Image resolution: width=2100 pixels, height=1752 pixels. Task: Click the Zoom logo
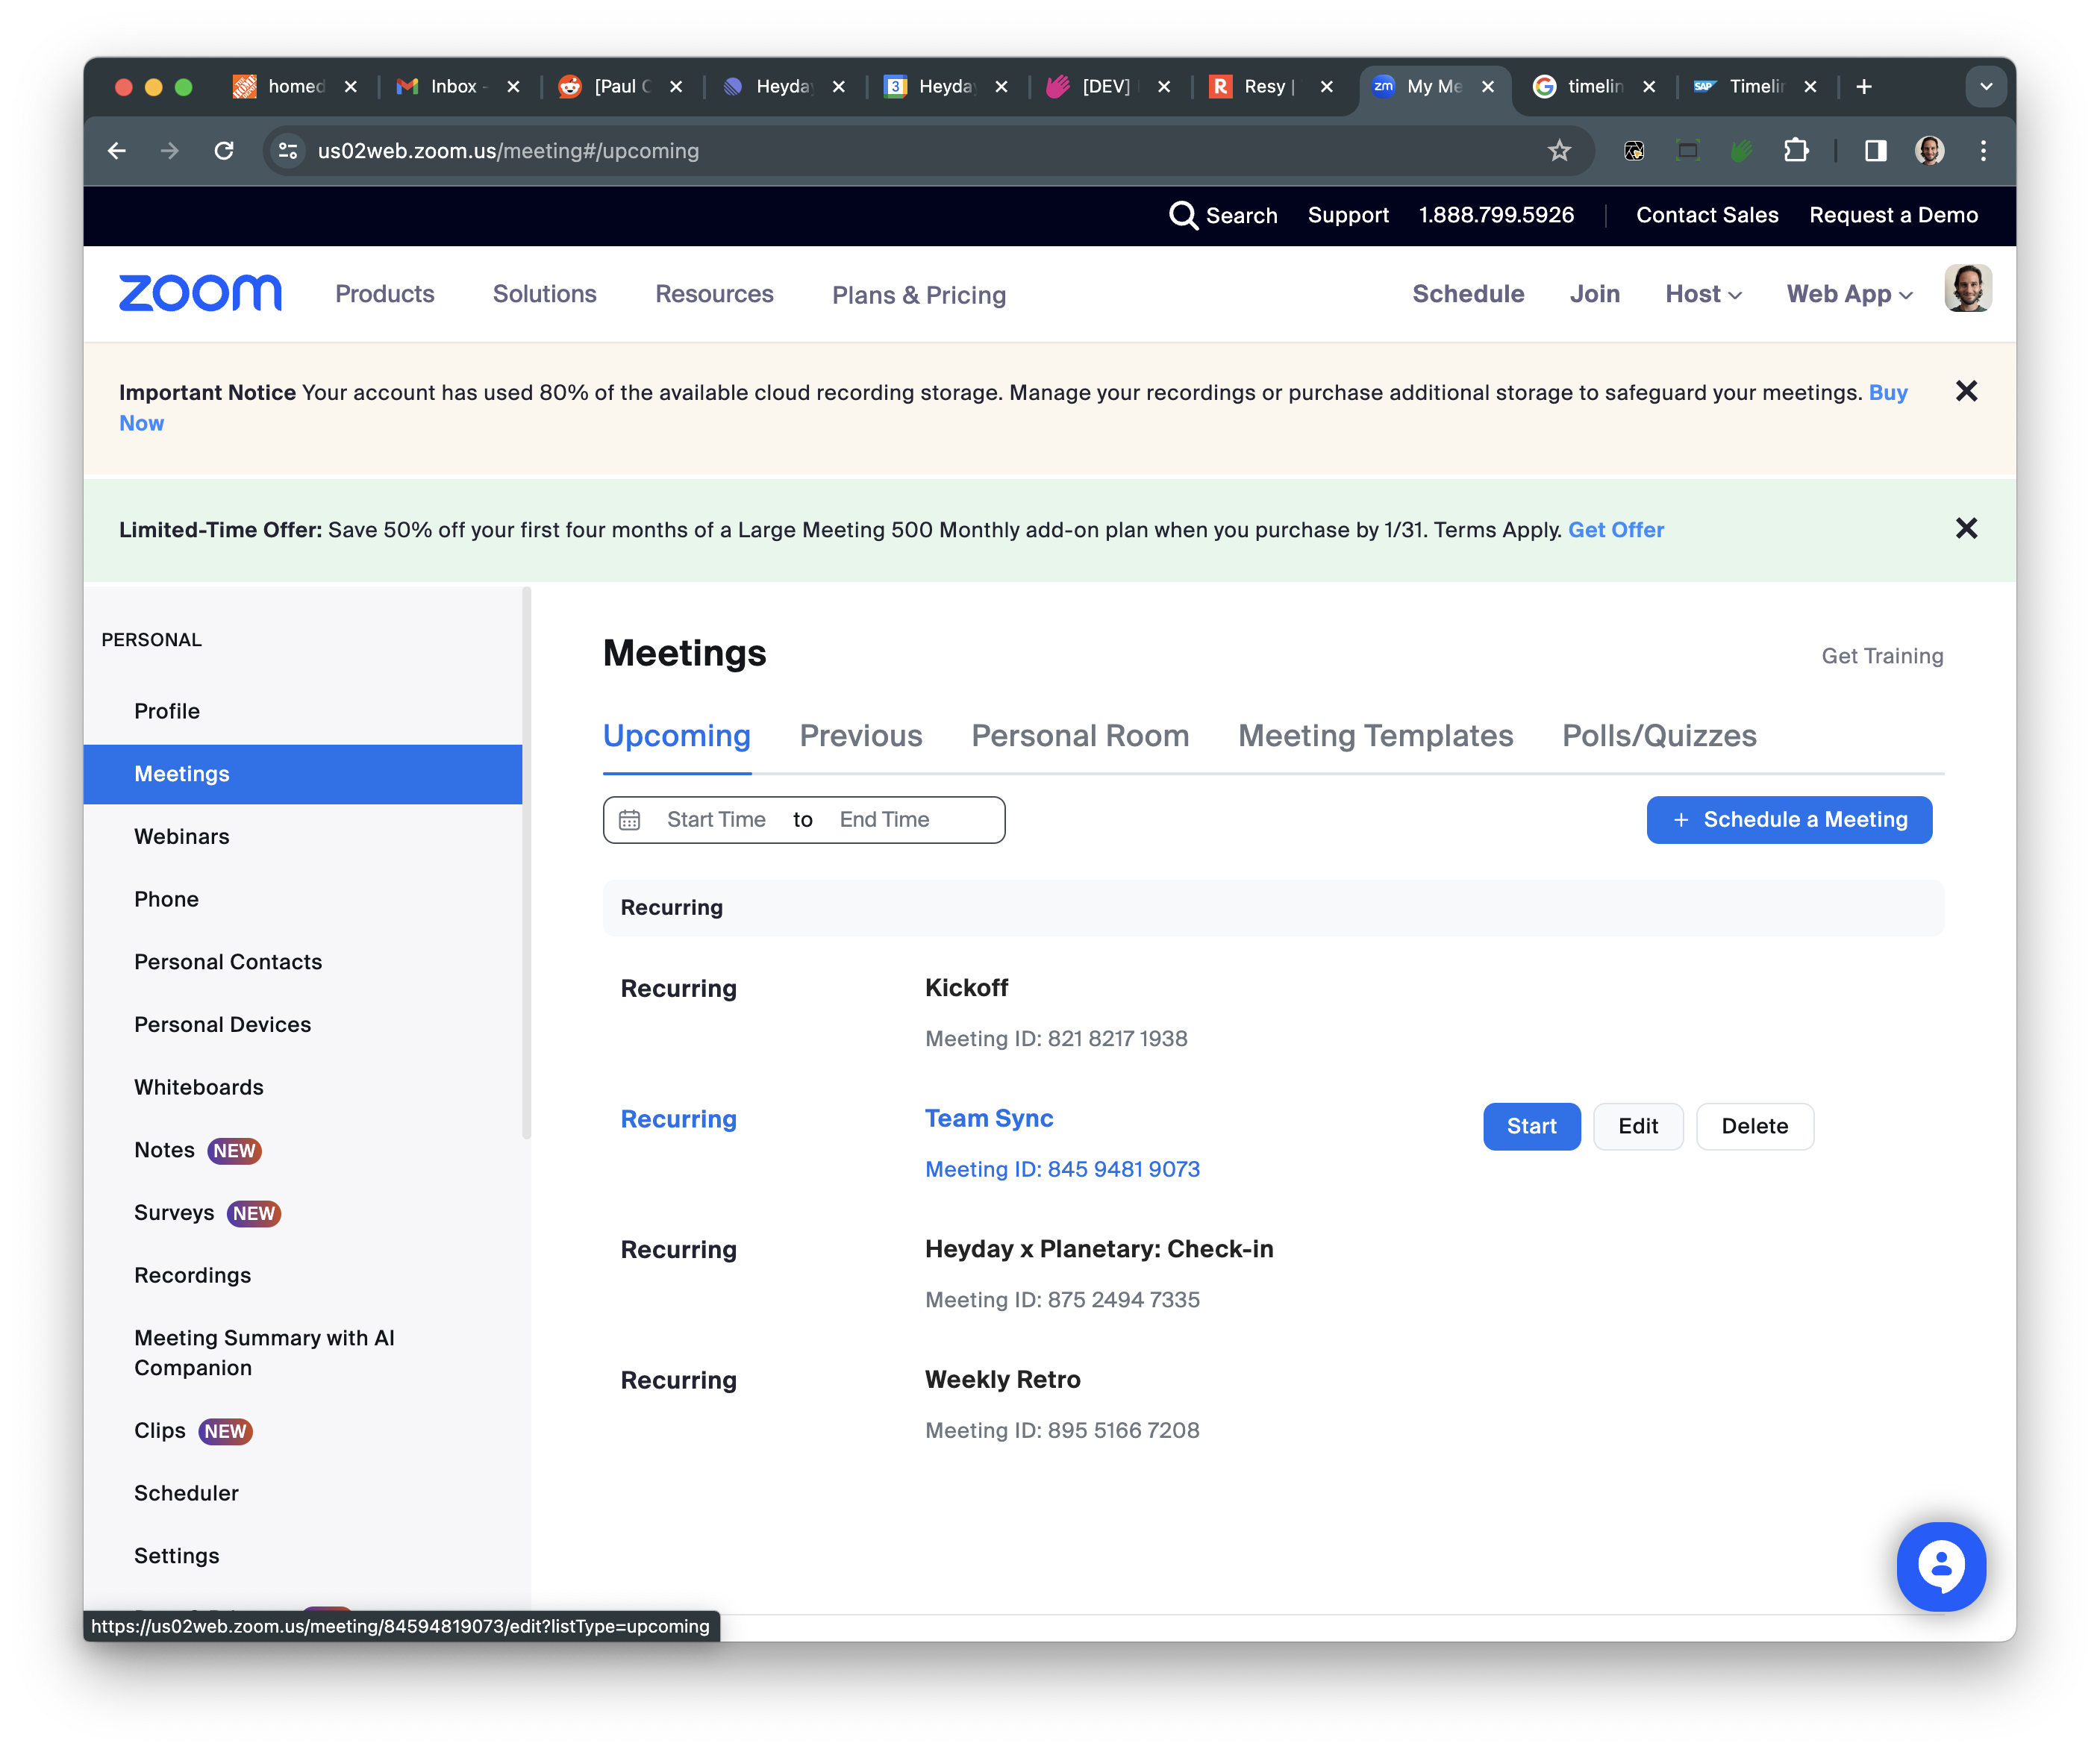[200, 293]
